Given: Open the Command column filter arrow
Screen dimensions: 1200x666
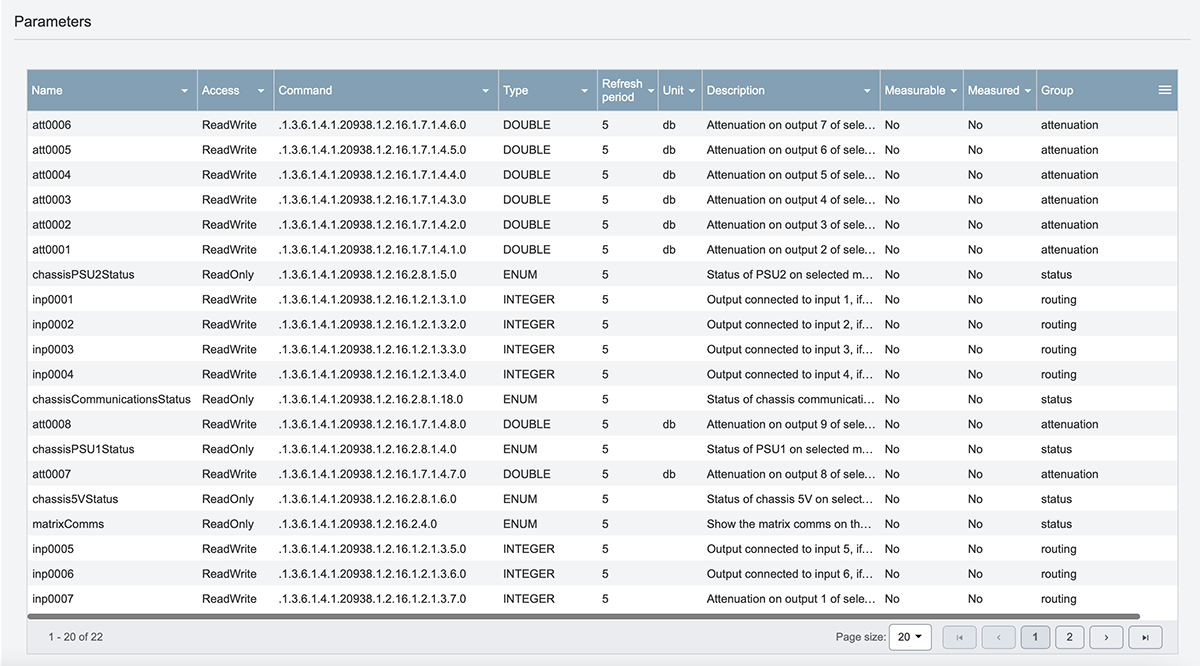Looking at the screenshot, I should coord(487,91).
